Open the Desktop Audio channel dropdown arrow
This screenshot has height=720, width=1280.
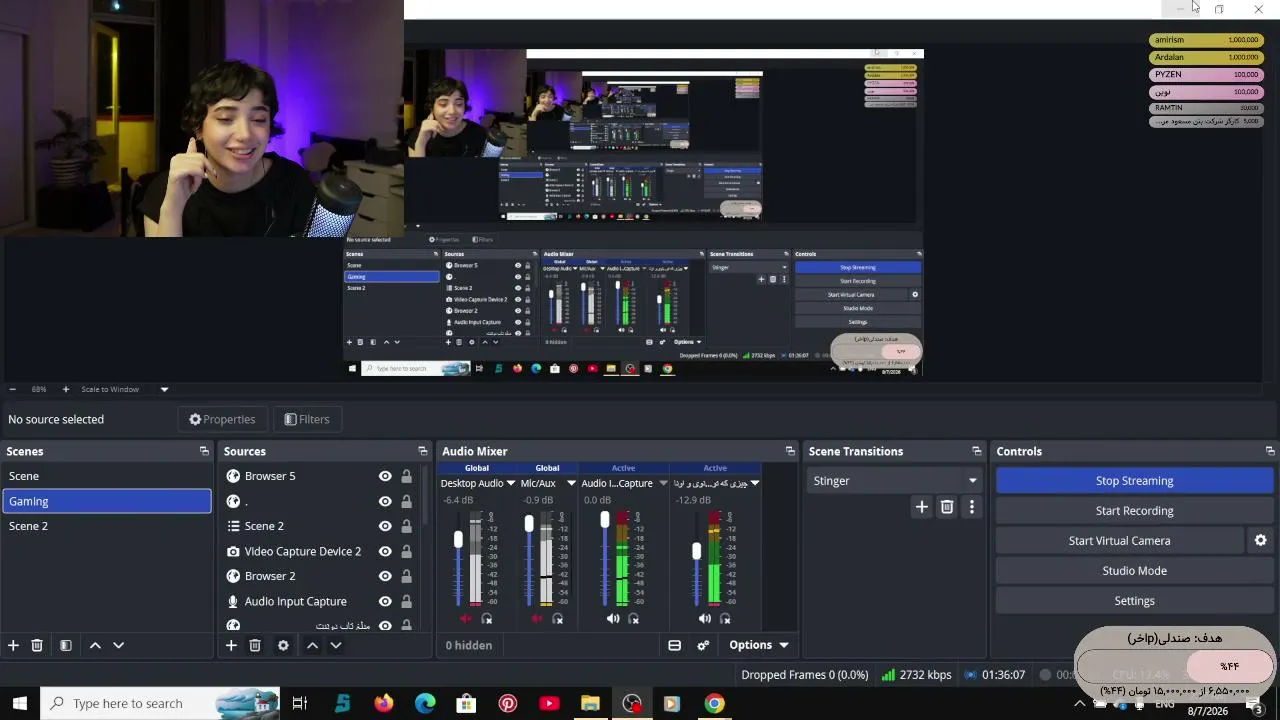tap(510, 484)
